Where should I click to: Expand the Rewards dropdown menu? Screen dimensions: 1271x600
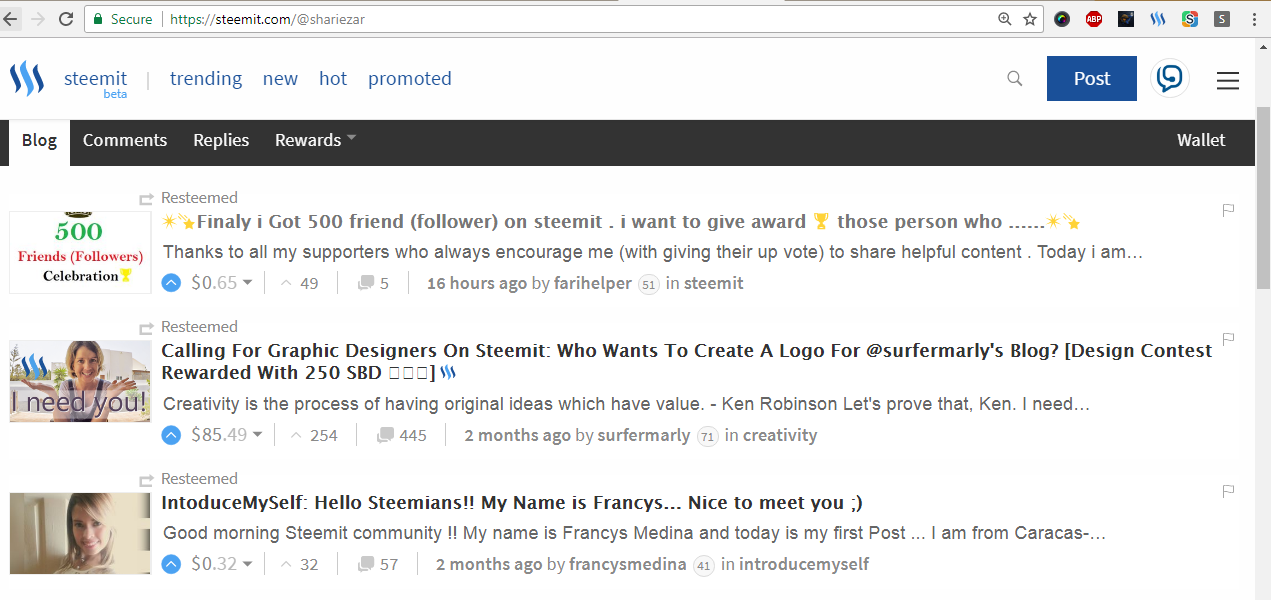[x=316, y=140]
